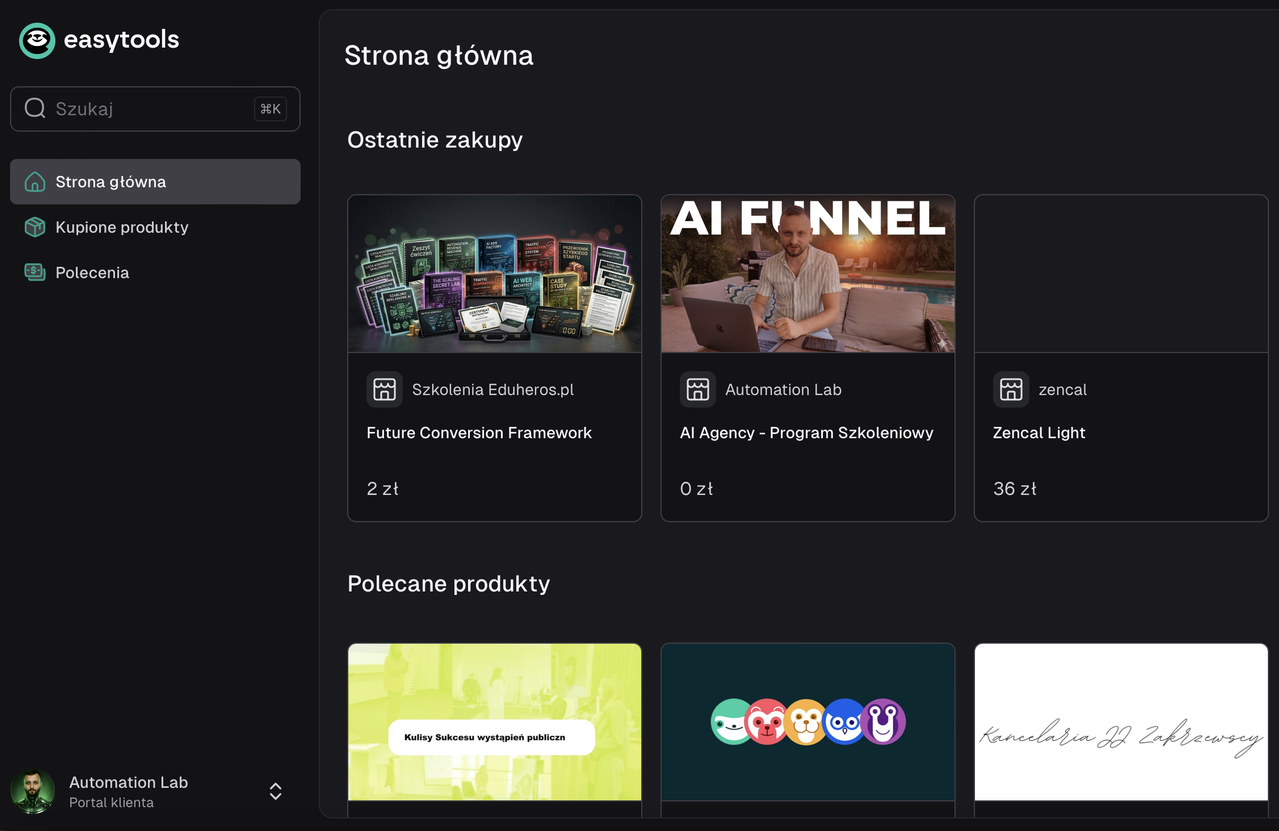This screenshot has height=831, width=1279.
Task: Click the home icon beside Strona główna
Action: (35, 182)
